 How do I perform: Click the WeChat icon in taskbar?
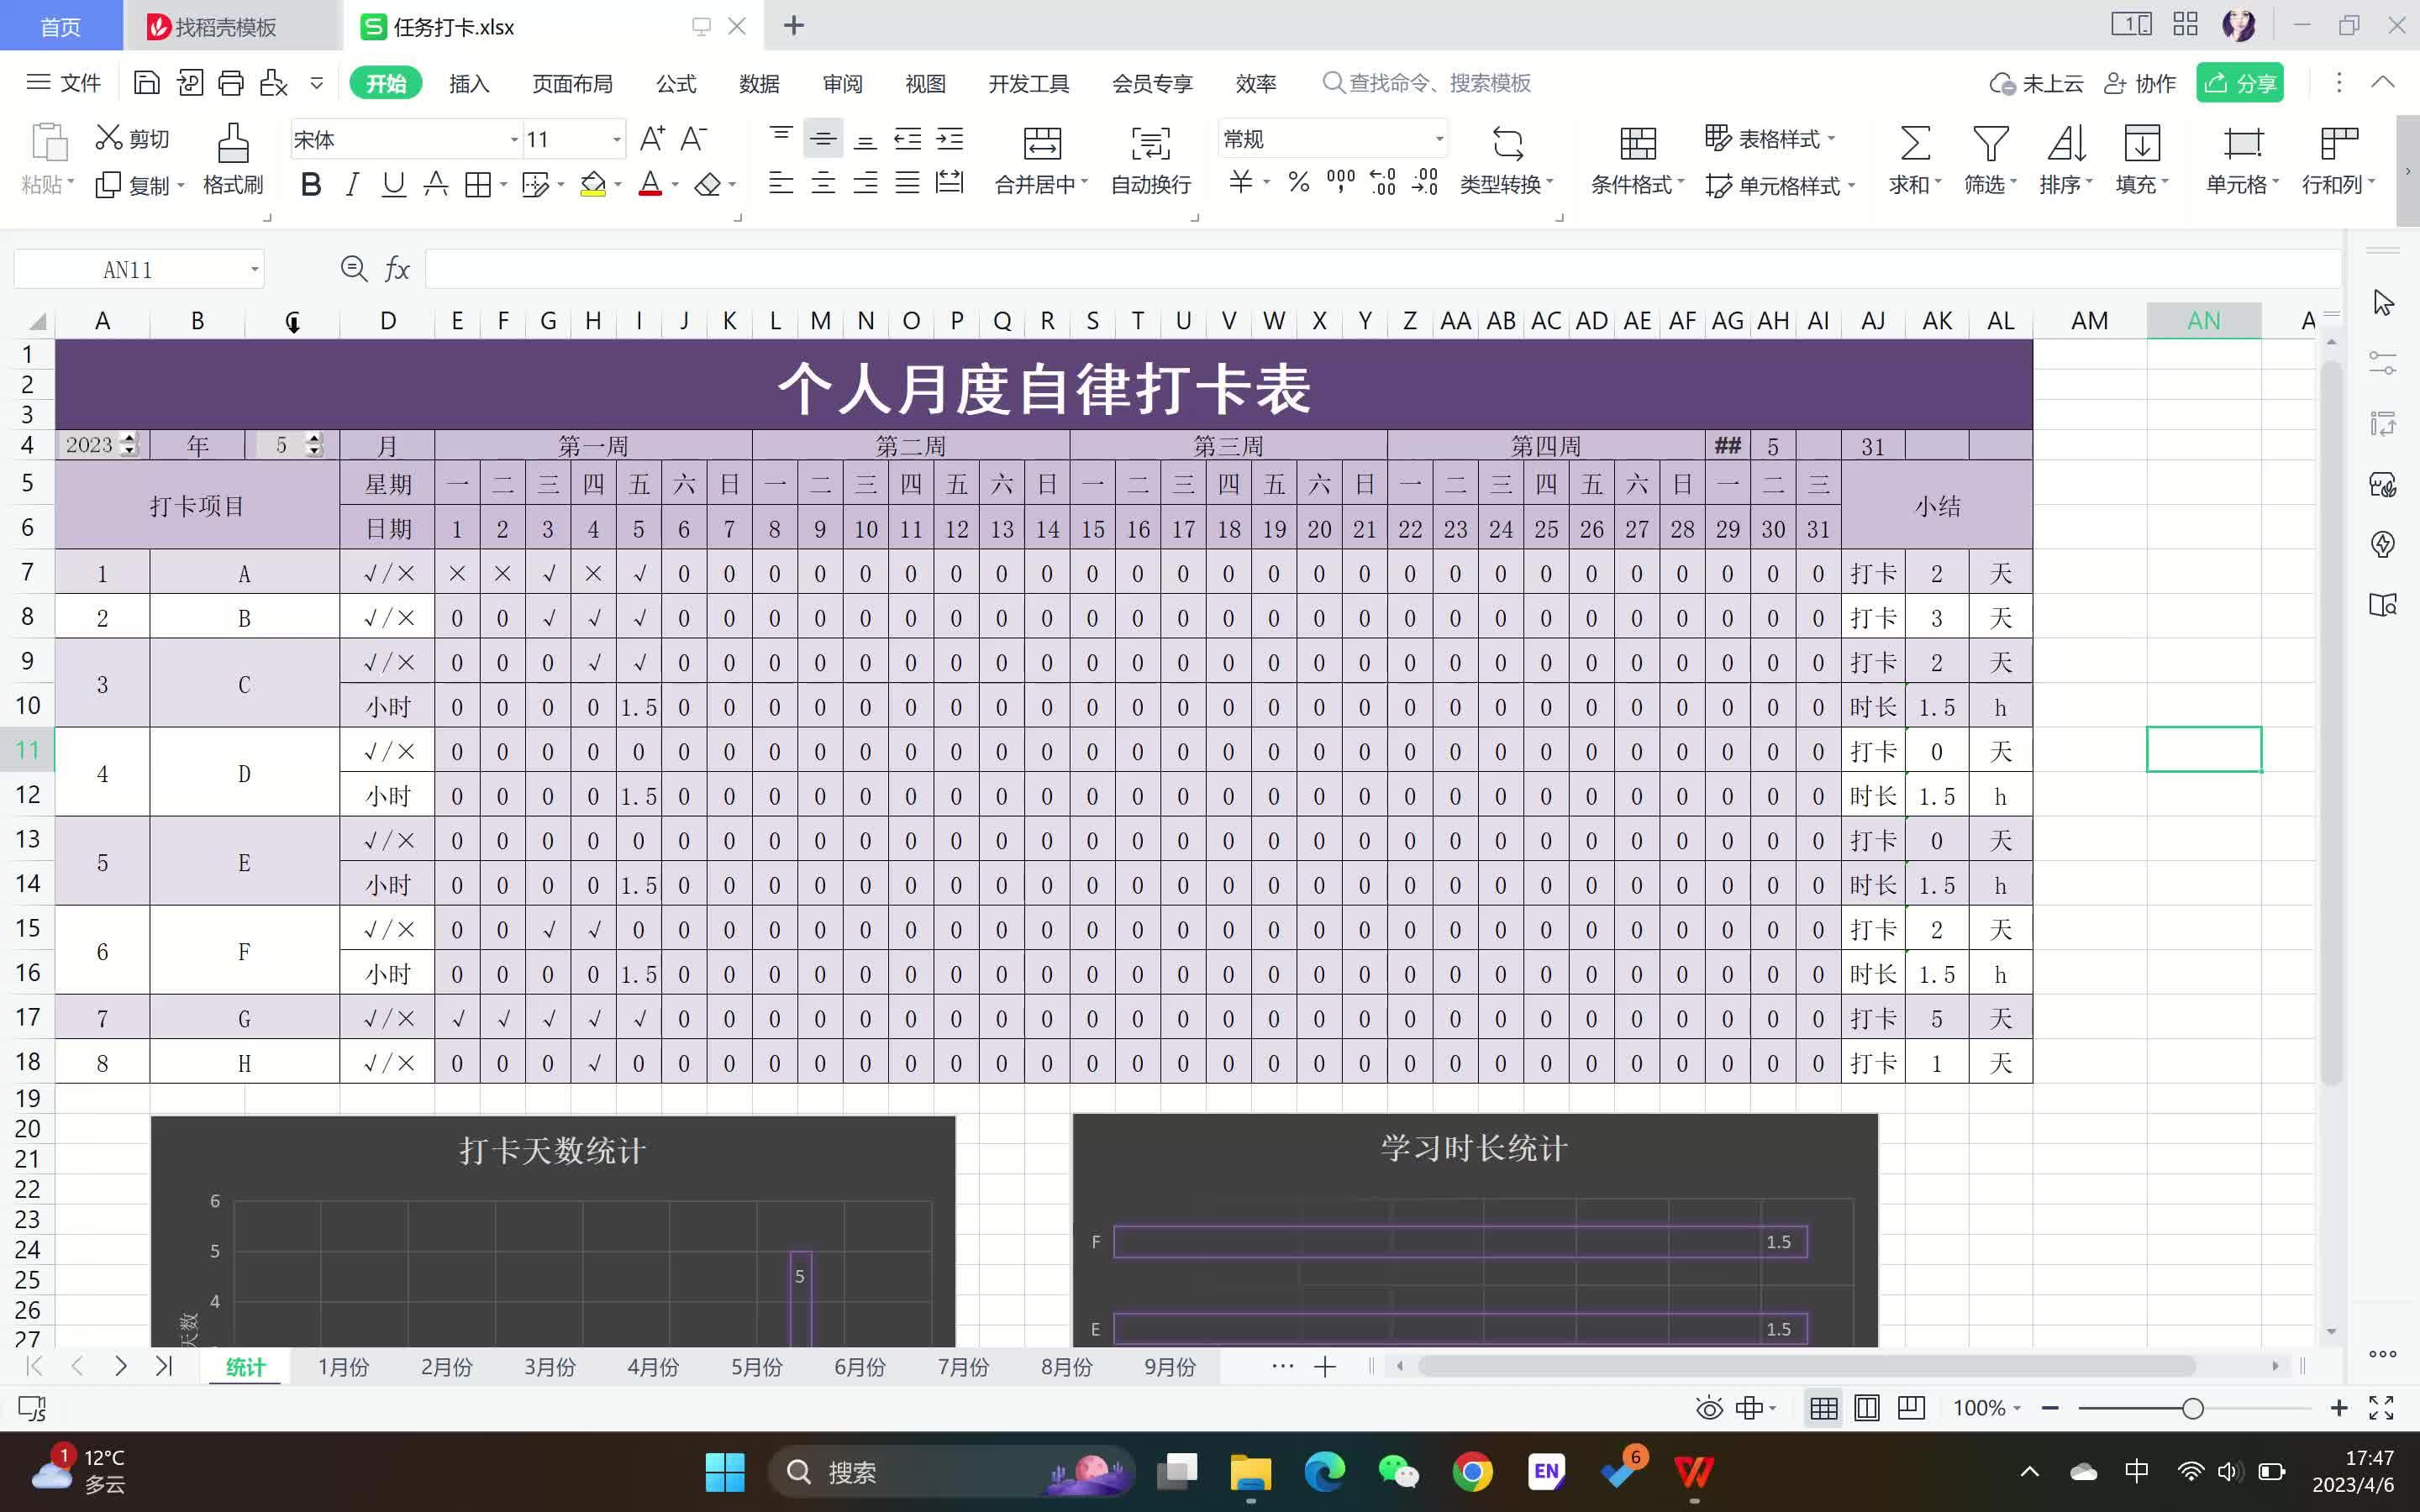coord(1398,1472)
